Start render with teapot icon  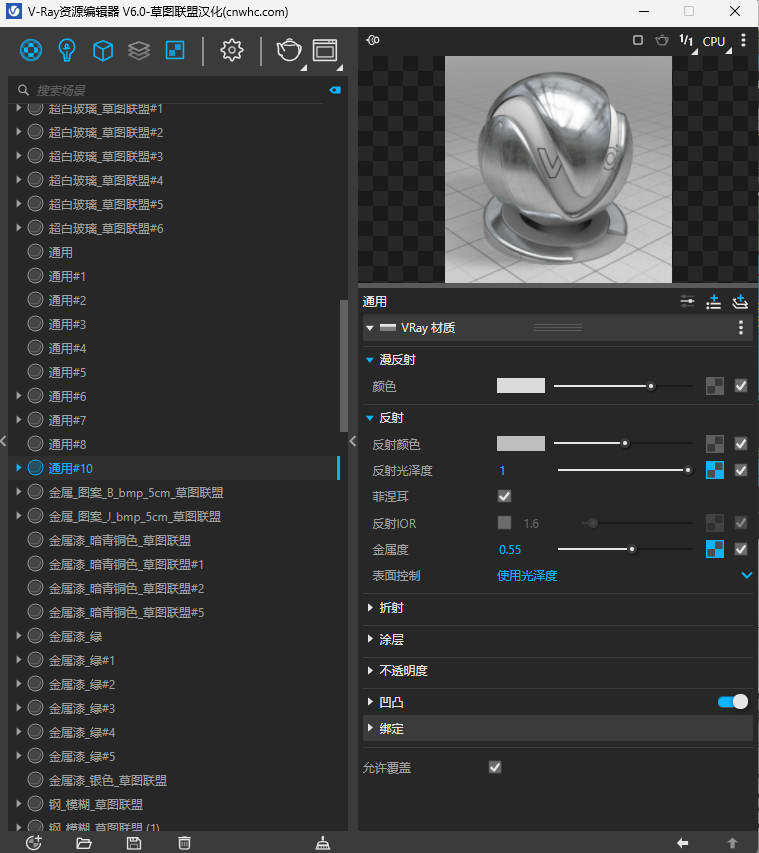point(289,50)
